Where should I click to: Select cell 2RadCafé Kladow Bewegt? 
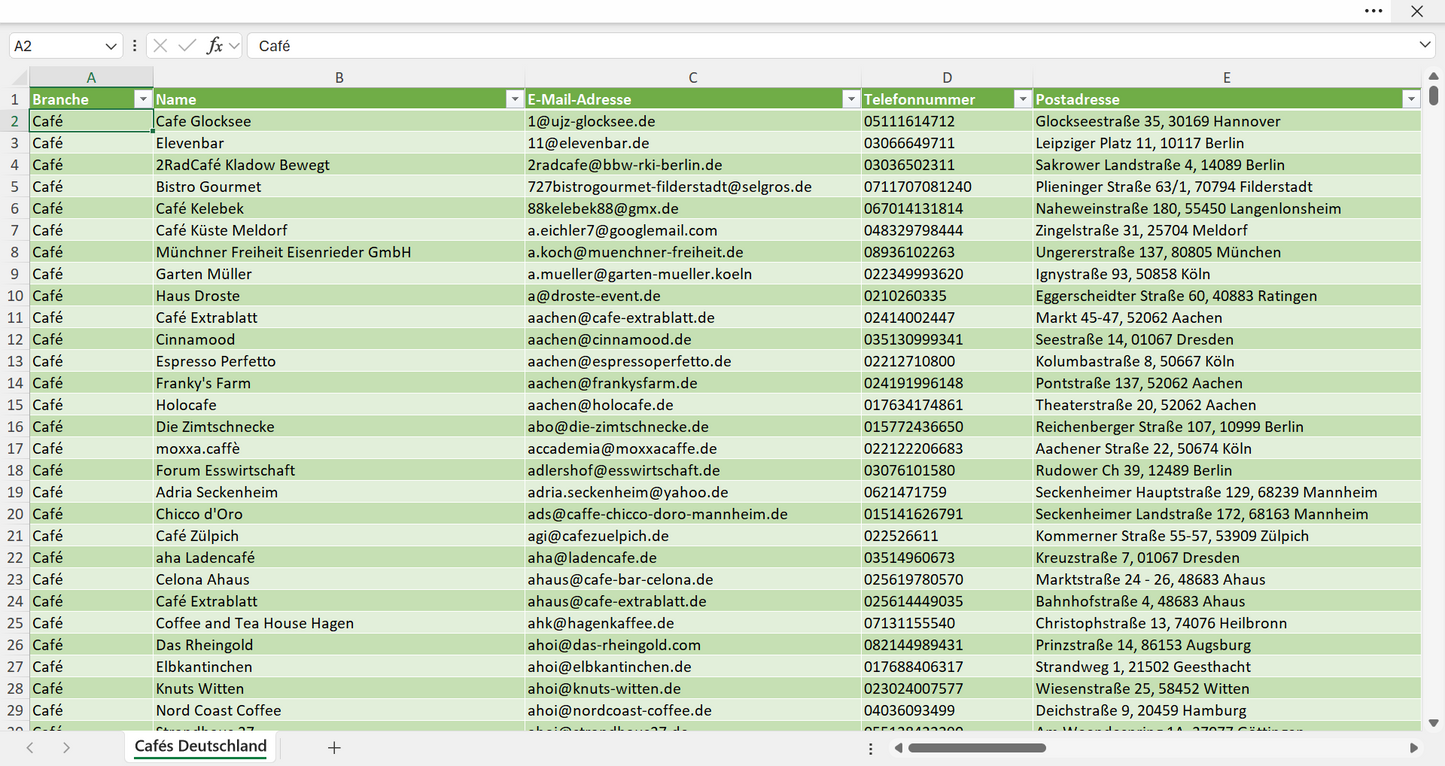pyautogui.click(x=339, y=165)
